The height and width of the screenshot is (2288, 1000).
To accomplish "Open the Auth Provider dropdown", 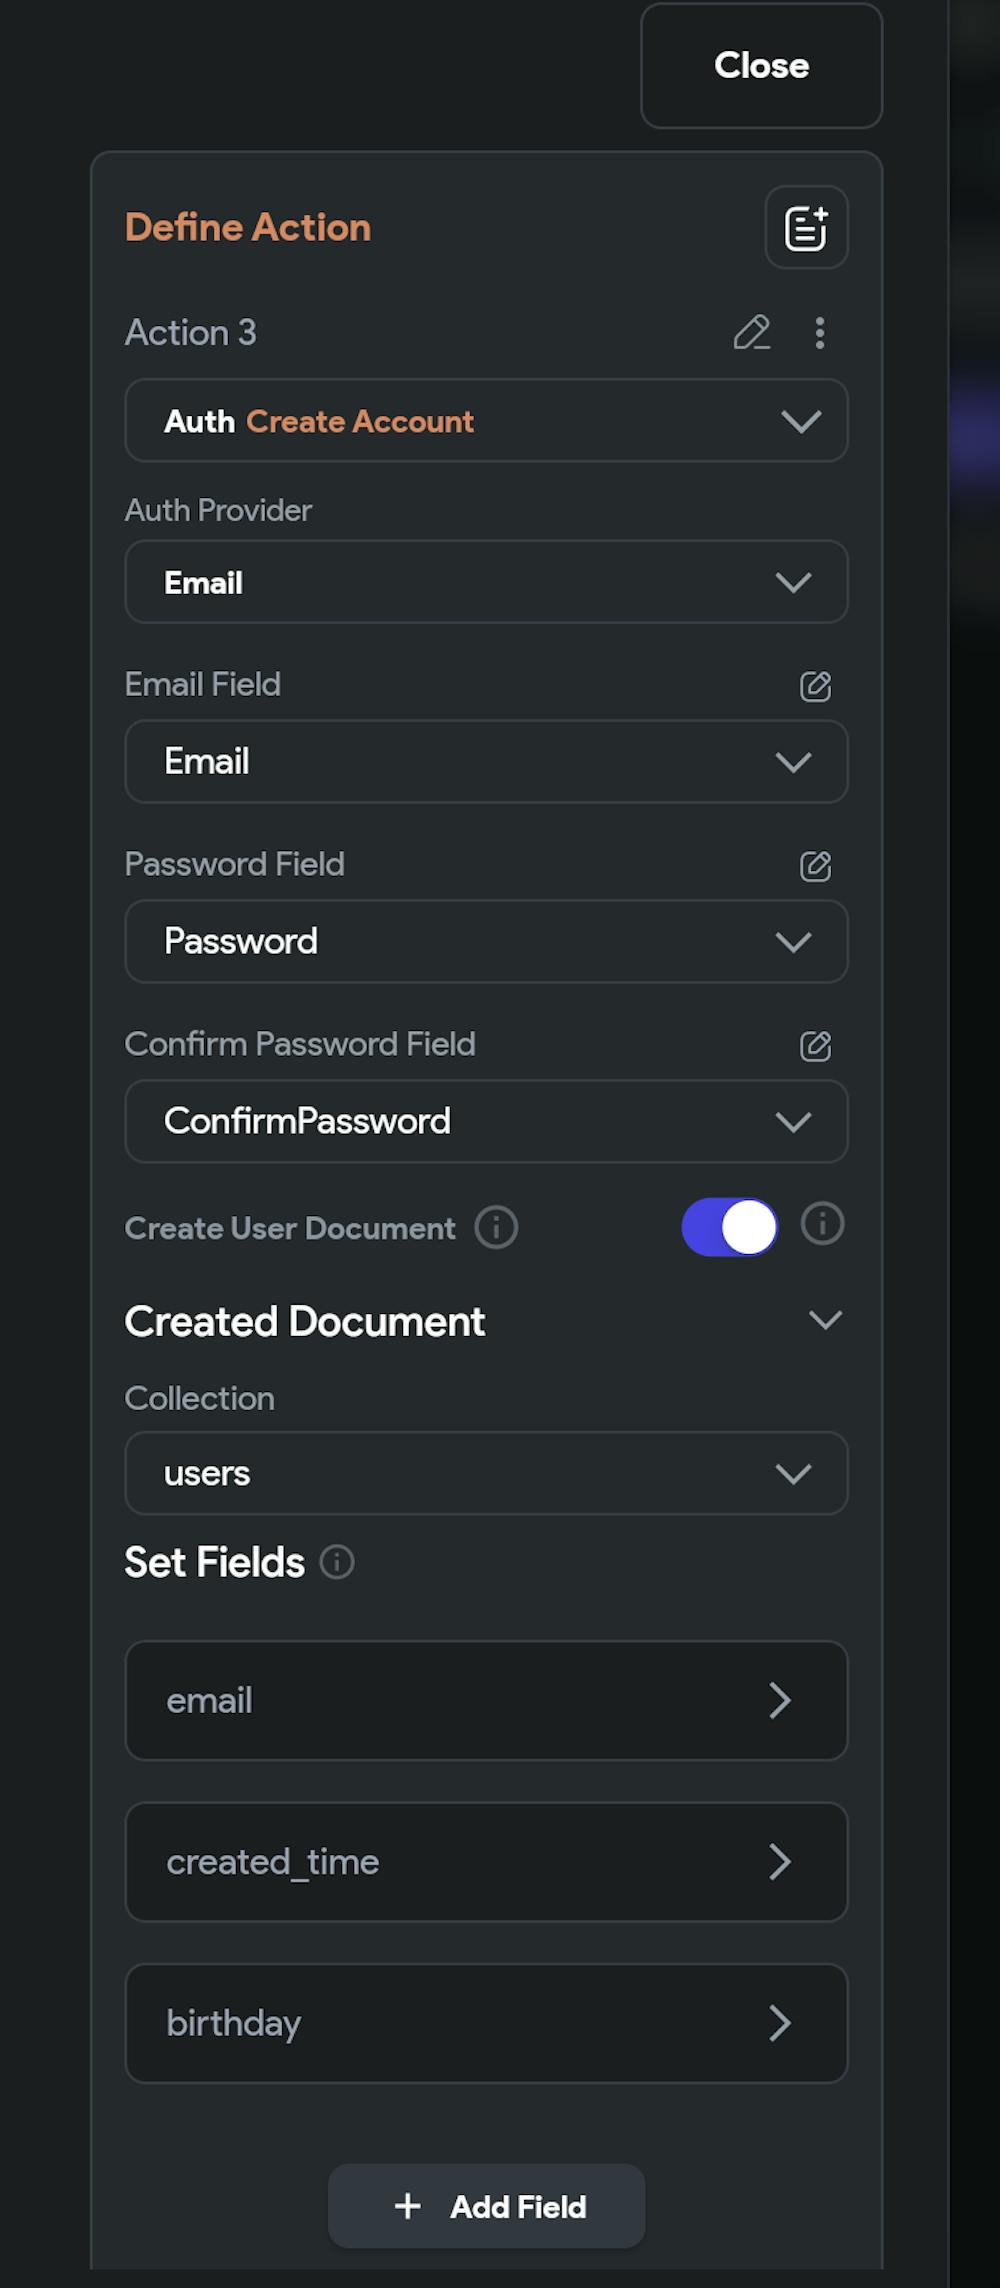I will [486, 582].
